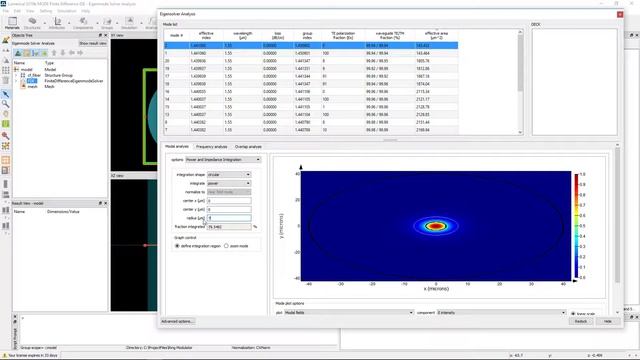Click the license expiry warning in status bar

[29, 356]
